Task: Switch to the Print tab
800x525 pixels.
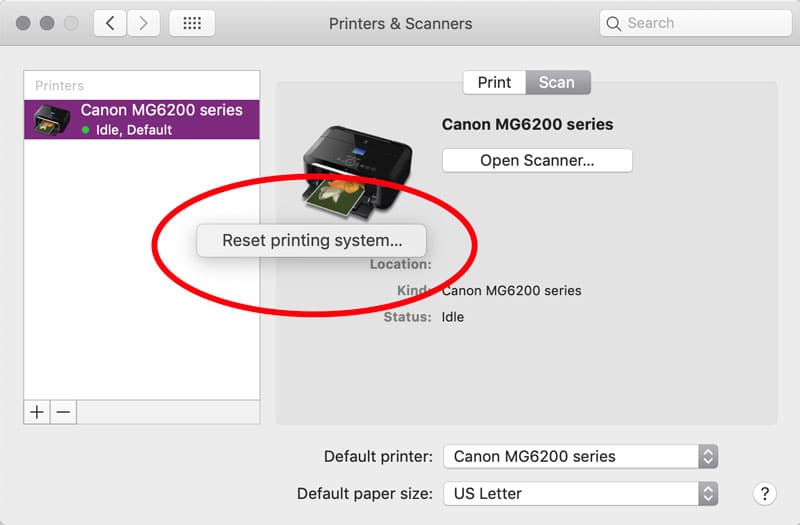Action: [494, 82]
